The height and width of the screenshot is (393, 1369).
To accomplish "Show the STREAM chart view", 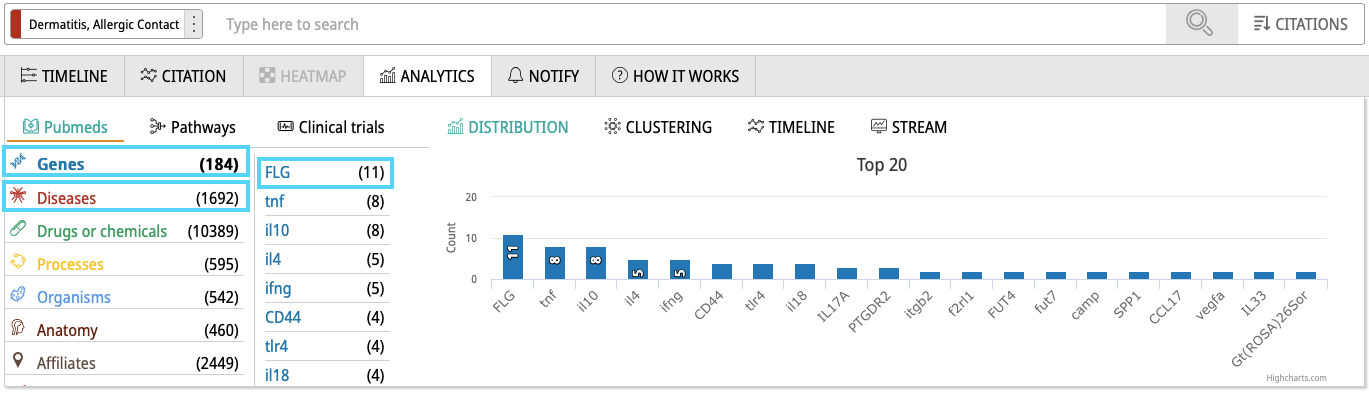I will point(908,127).
